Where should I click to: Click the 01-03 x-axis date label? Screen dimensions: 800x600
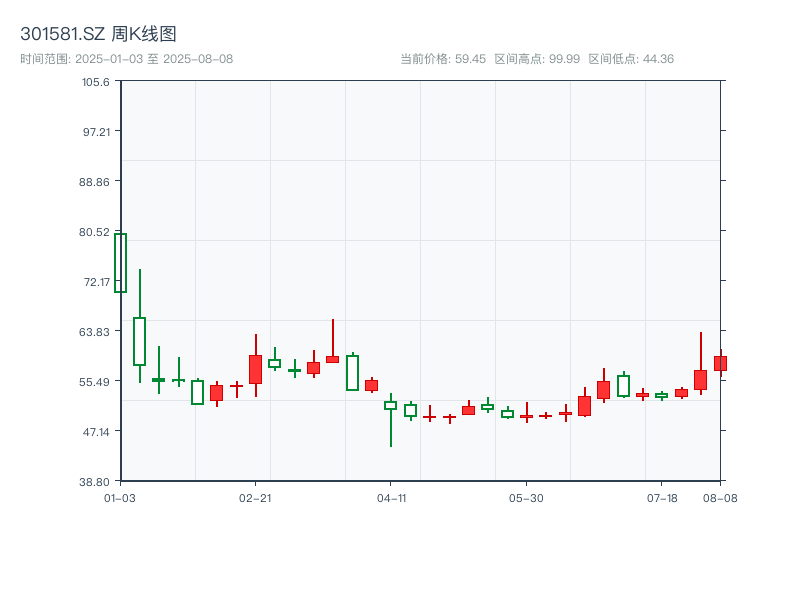click(x=120, y=497)
